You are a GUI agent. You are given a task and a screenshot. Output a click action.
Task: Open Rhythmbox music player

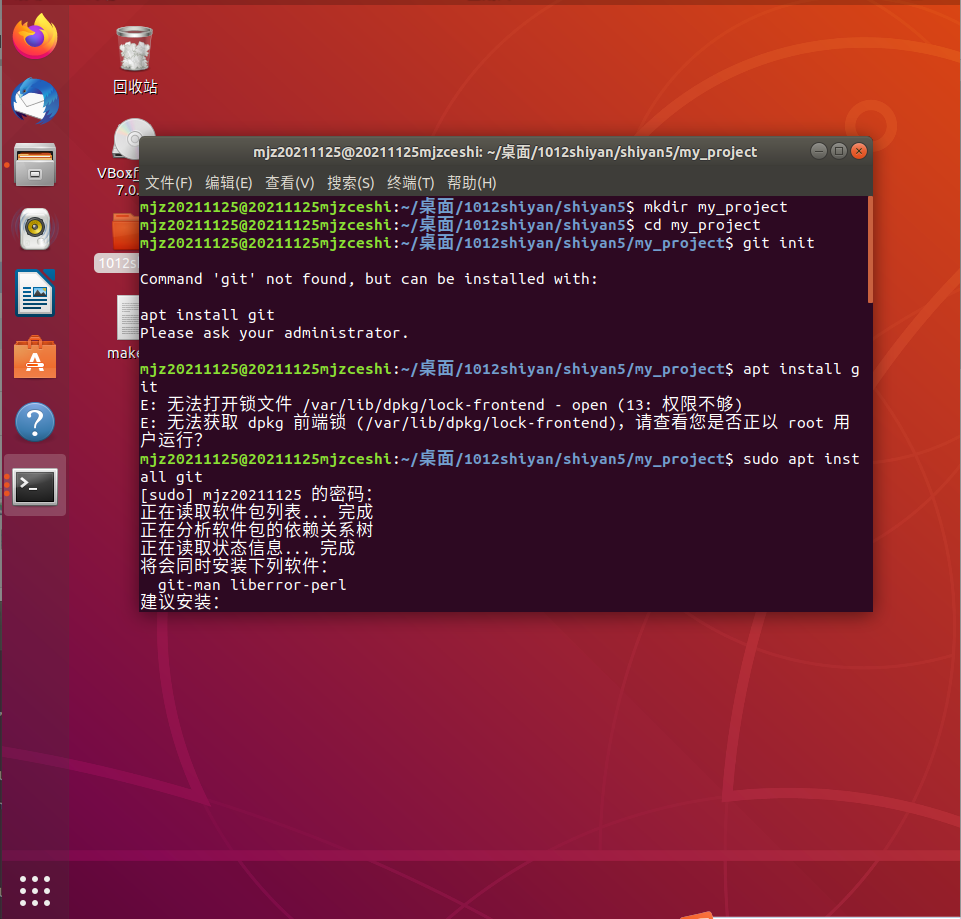click(x=35, y=229)
